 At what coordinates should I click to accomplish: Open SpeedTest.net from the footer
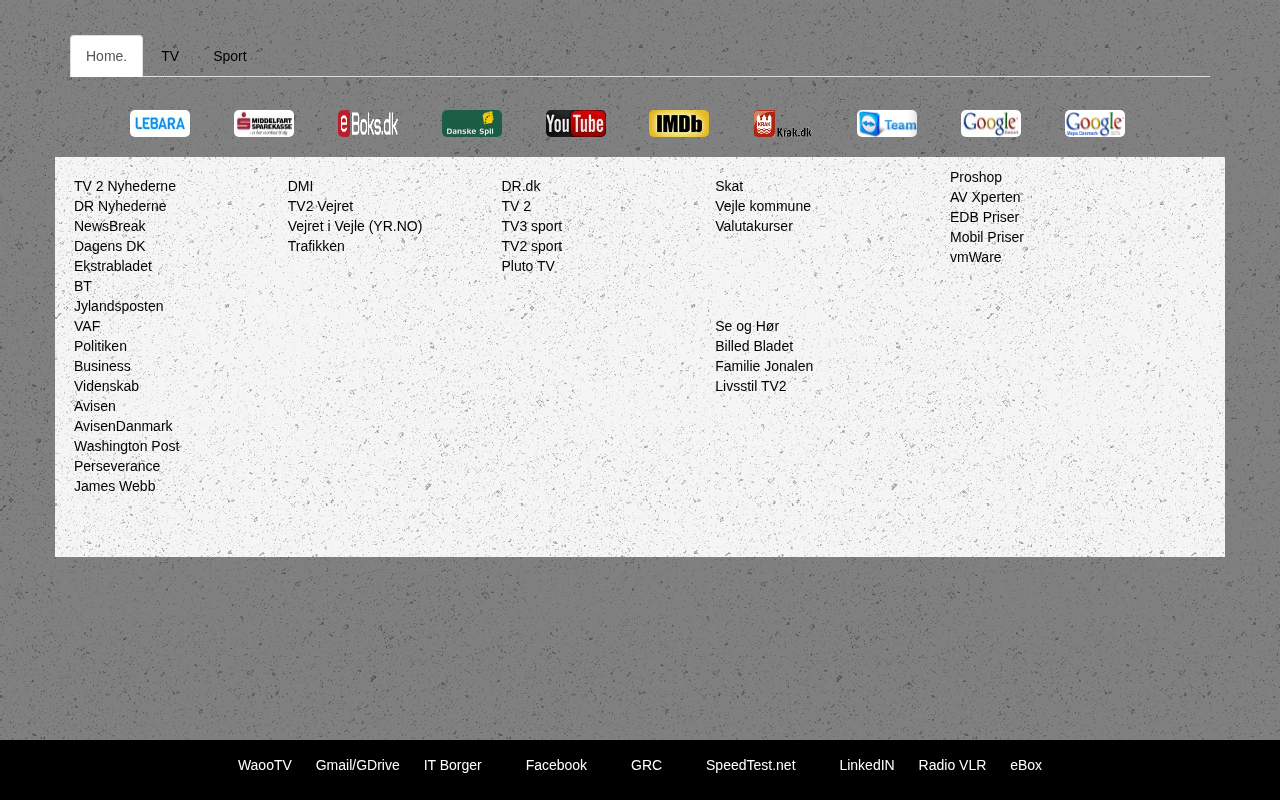point(751,765)
